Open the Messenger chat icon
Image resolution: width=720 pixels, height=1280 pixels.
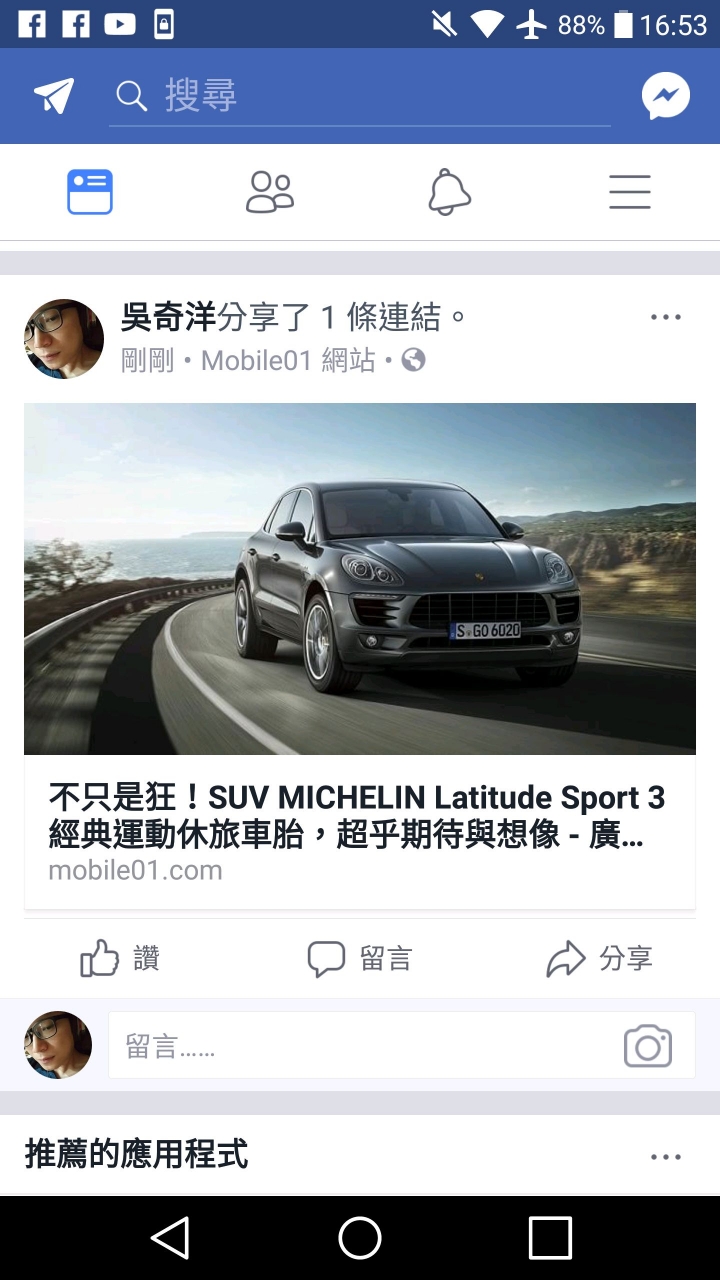pos(666,96)
